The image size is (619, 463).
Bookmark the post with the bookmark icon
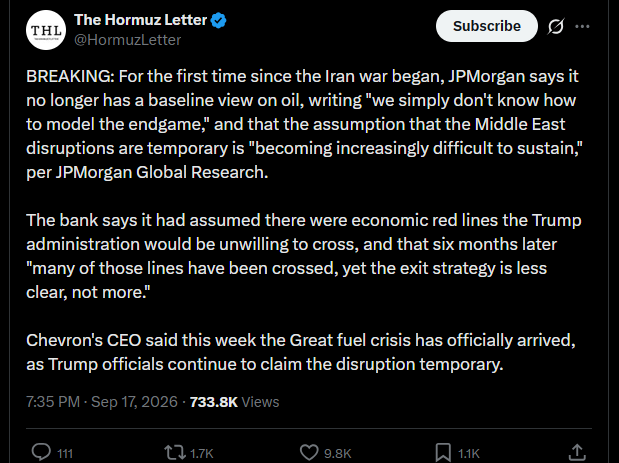pos(443,452)
